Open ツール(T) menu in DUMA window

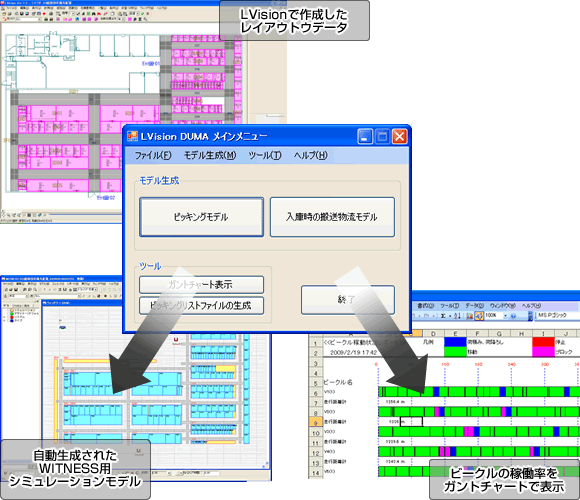point(265,155)
